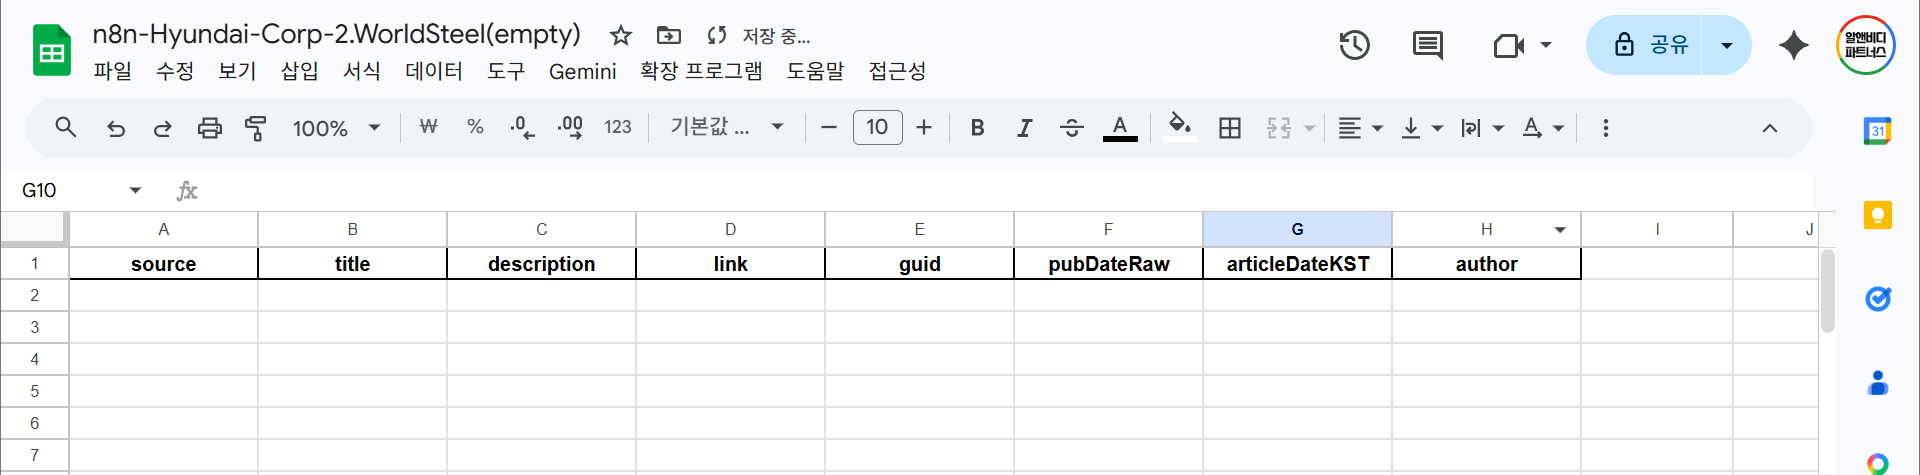Open version history clock icon
The width and height of the screenshot is (1920, 475).
click(1354, 45)
